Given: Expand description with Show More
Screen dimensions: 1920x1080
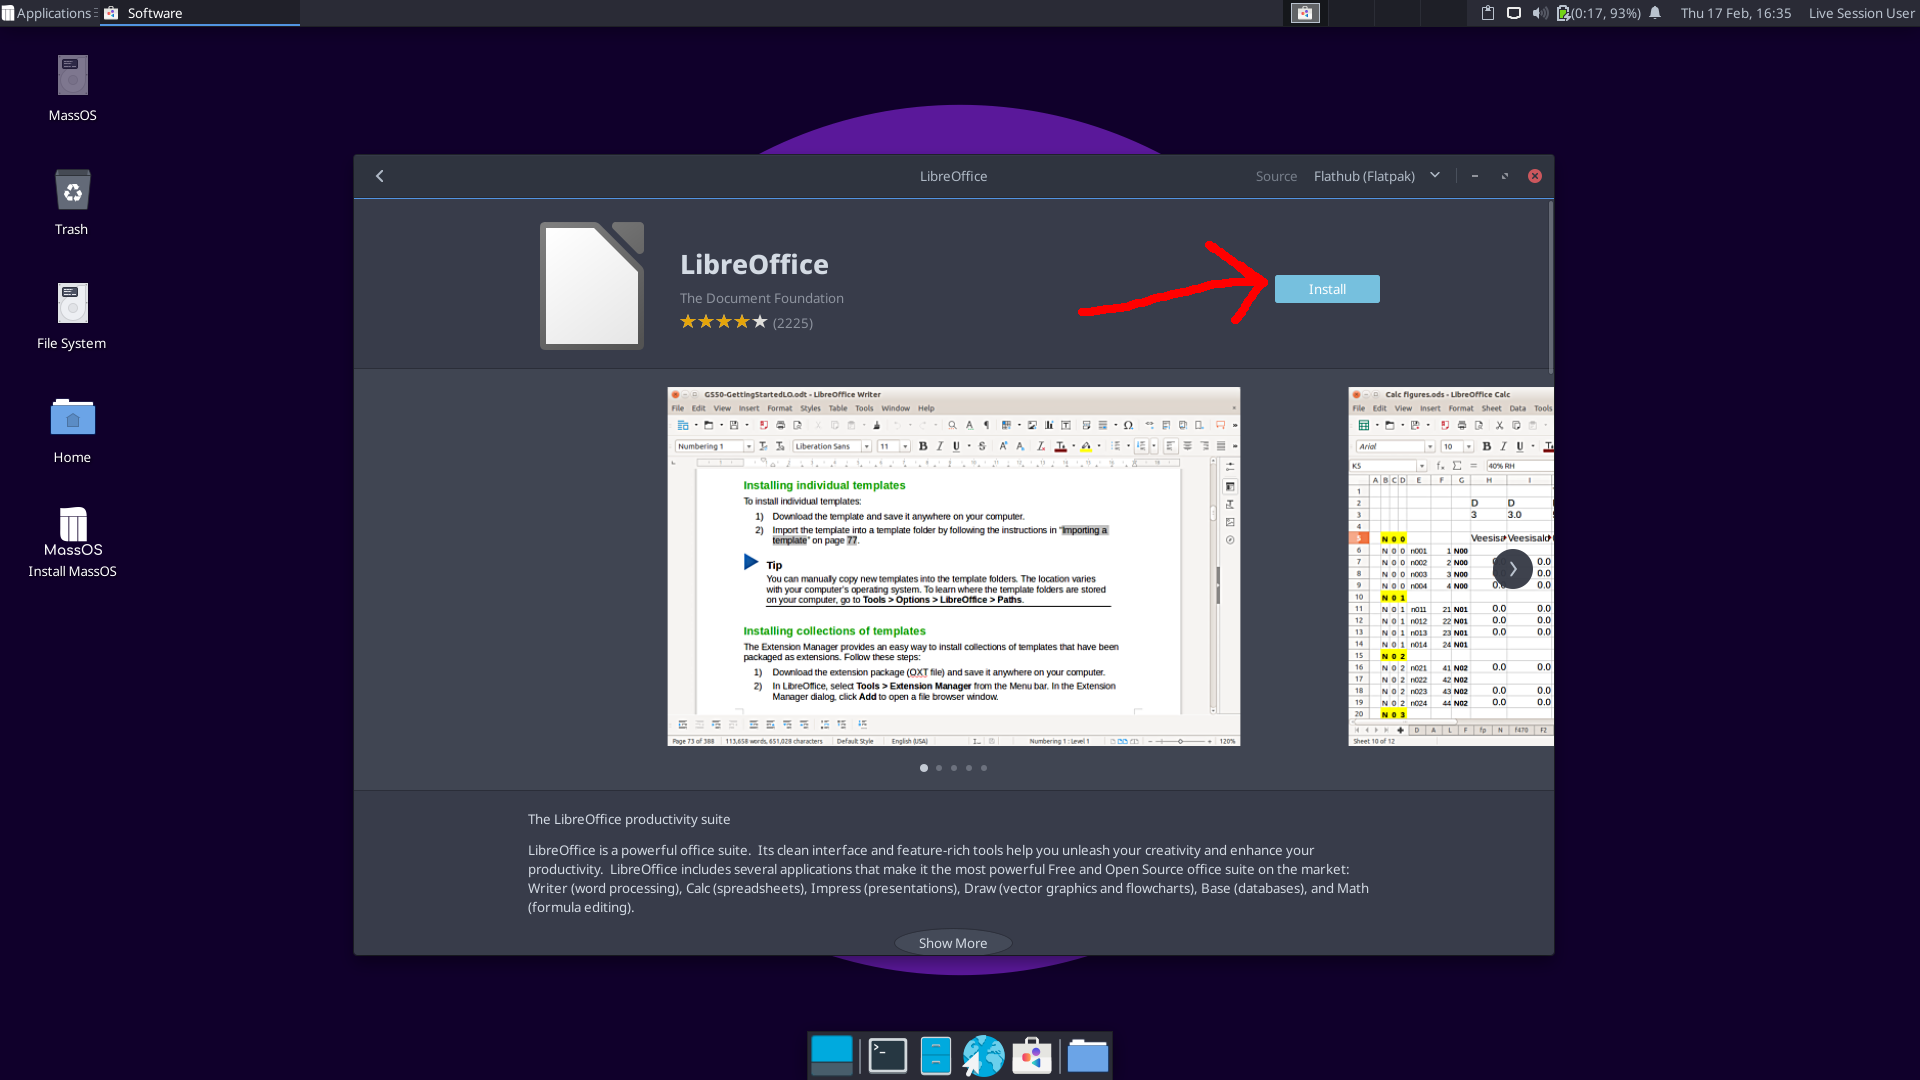Looking at the screenshot, I should 952,943.
